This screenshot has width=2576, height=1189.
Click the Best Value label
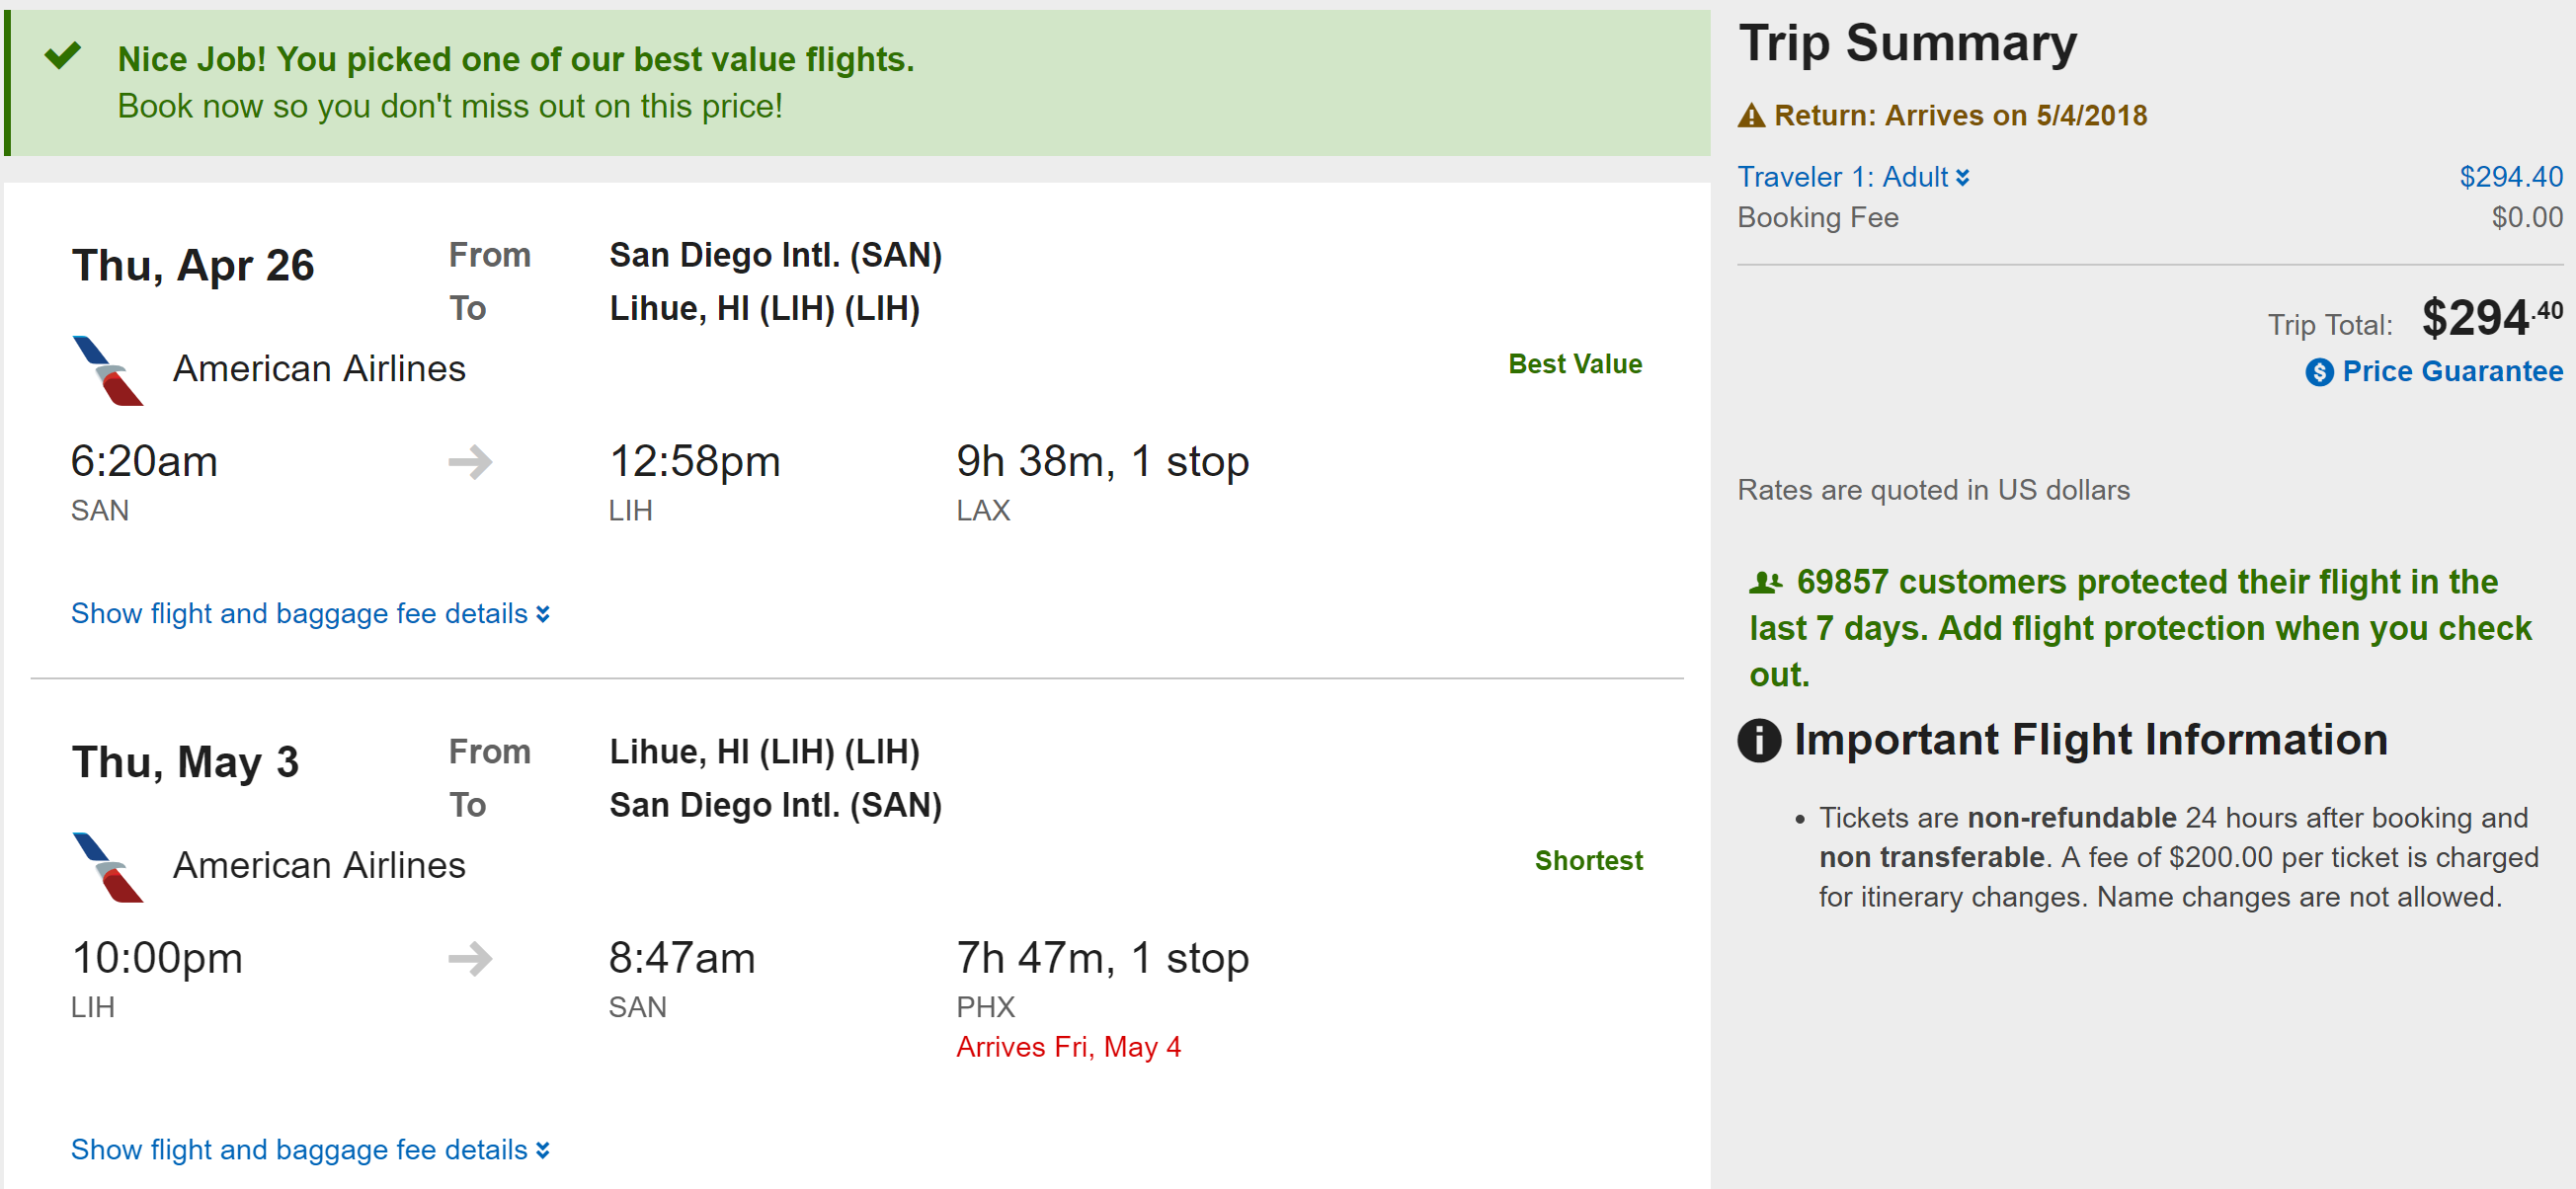coord(1574,364)
